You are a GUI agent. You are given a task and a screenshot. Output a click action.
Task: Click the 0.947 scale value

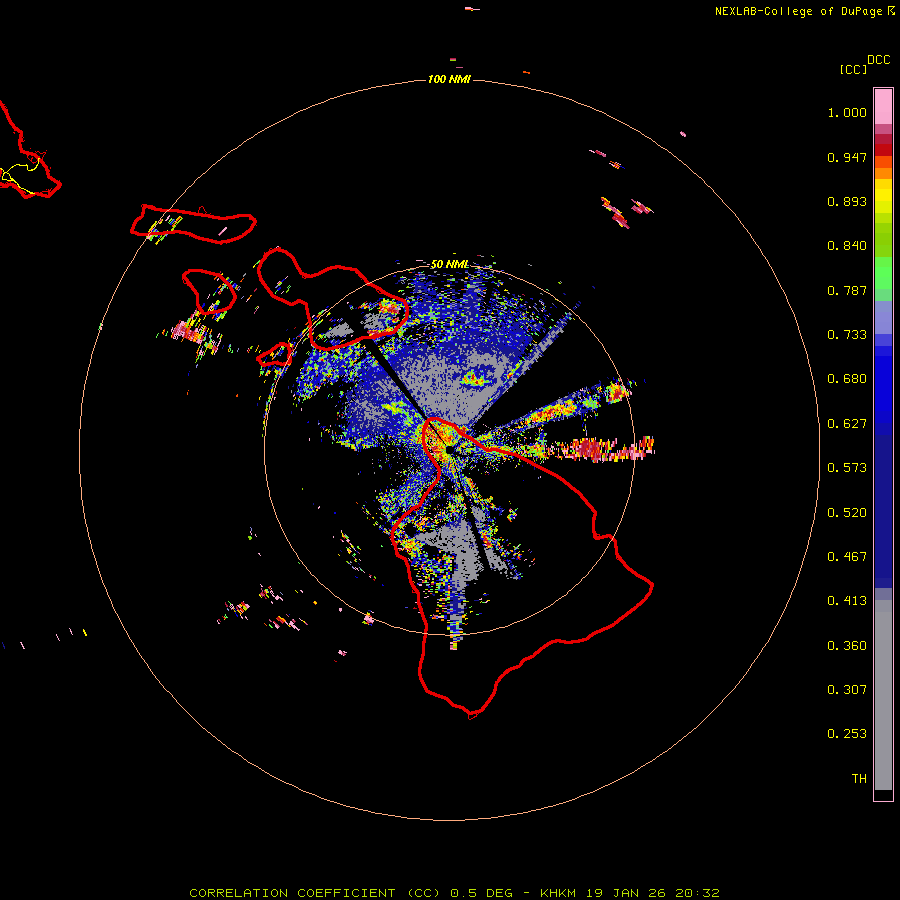tap(847, 157)
